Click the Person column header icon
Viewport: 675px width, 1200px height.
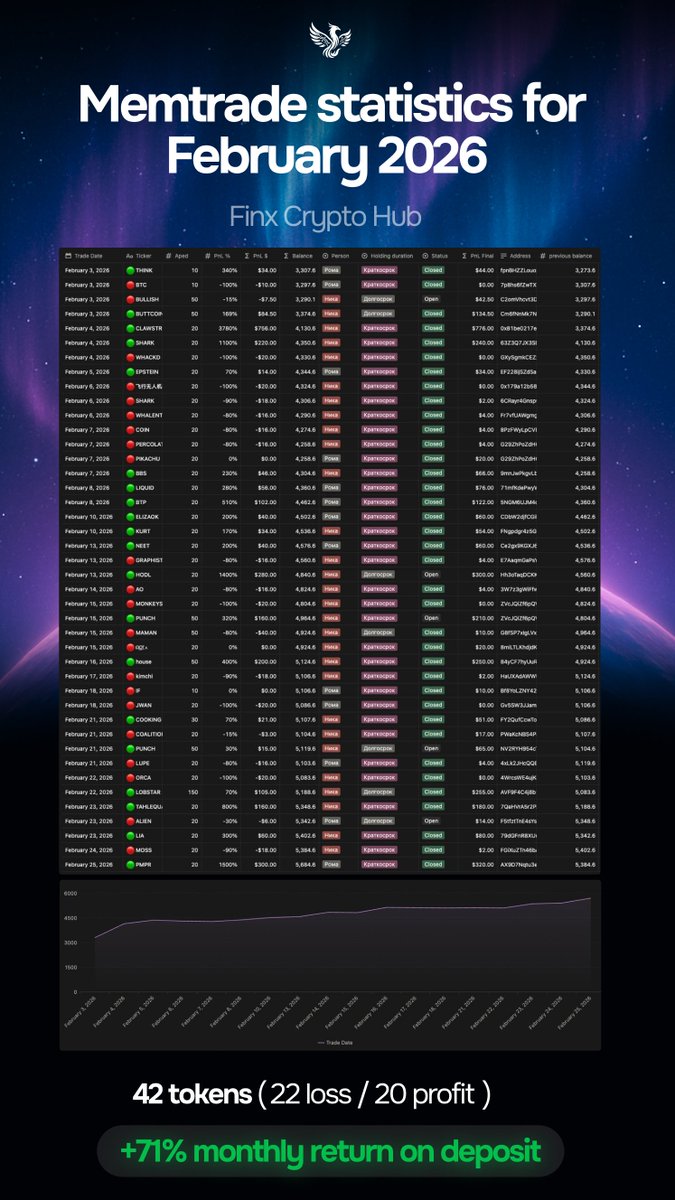click(x=325, y=256)
